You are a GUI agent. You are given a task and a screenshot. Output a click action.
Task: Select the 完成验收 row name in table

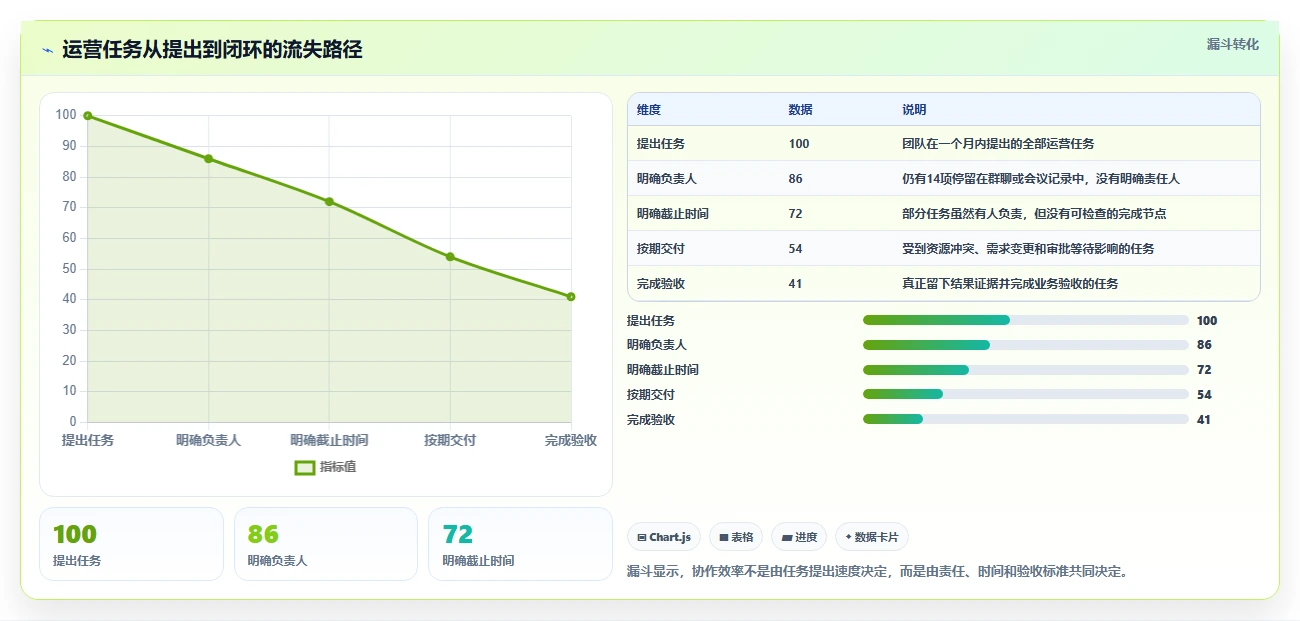coord(661,284)
